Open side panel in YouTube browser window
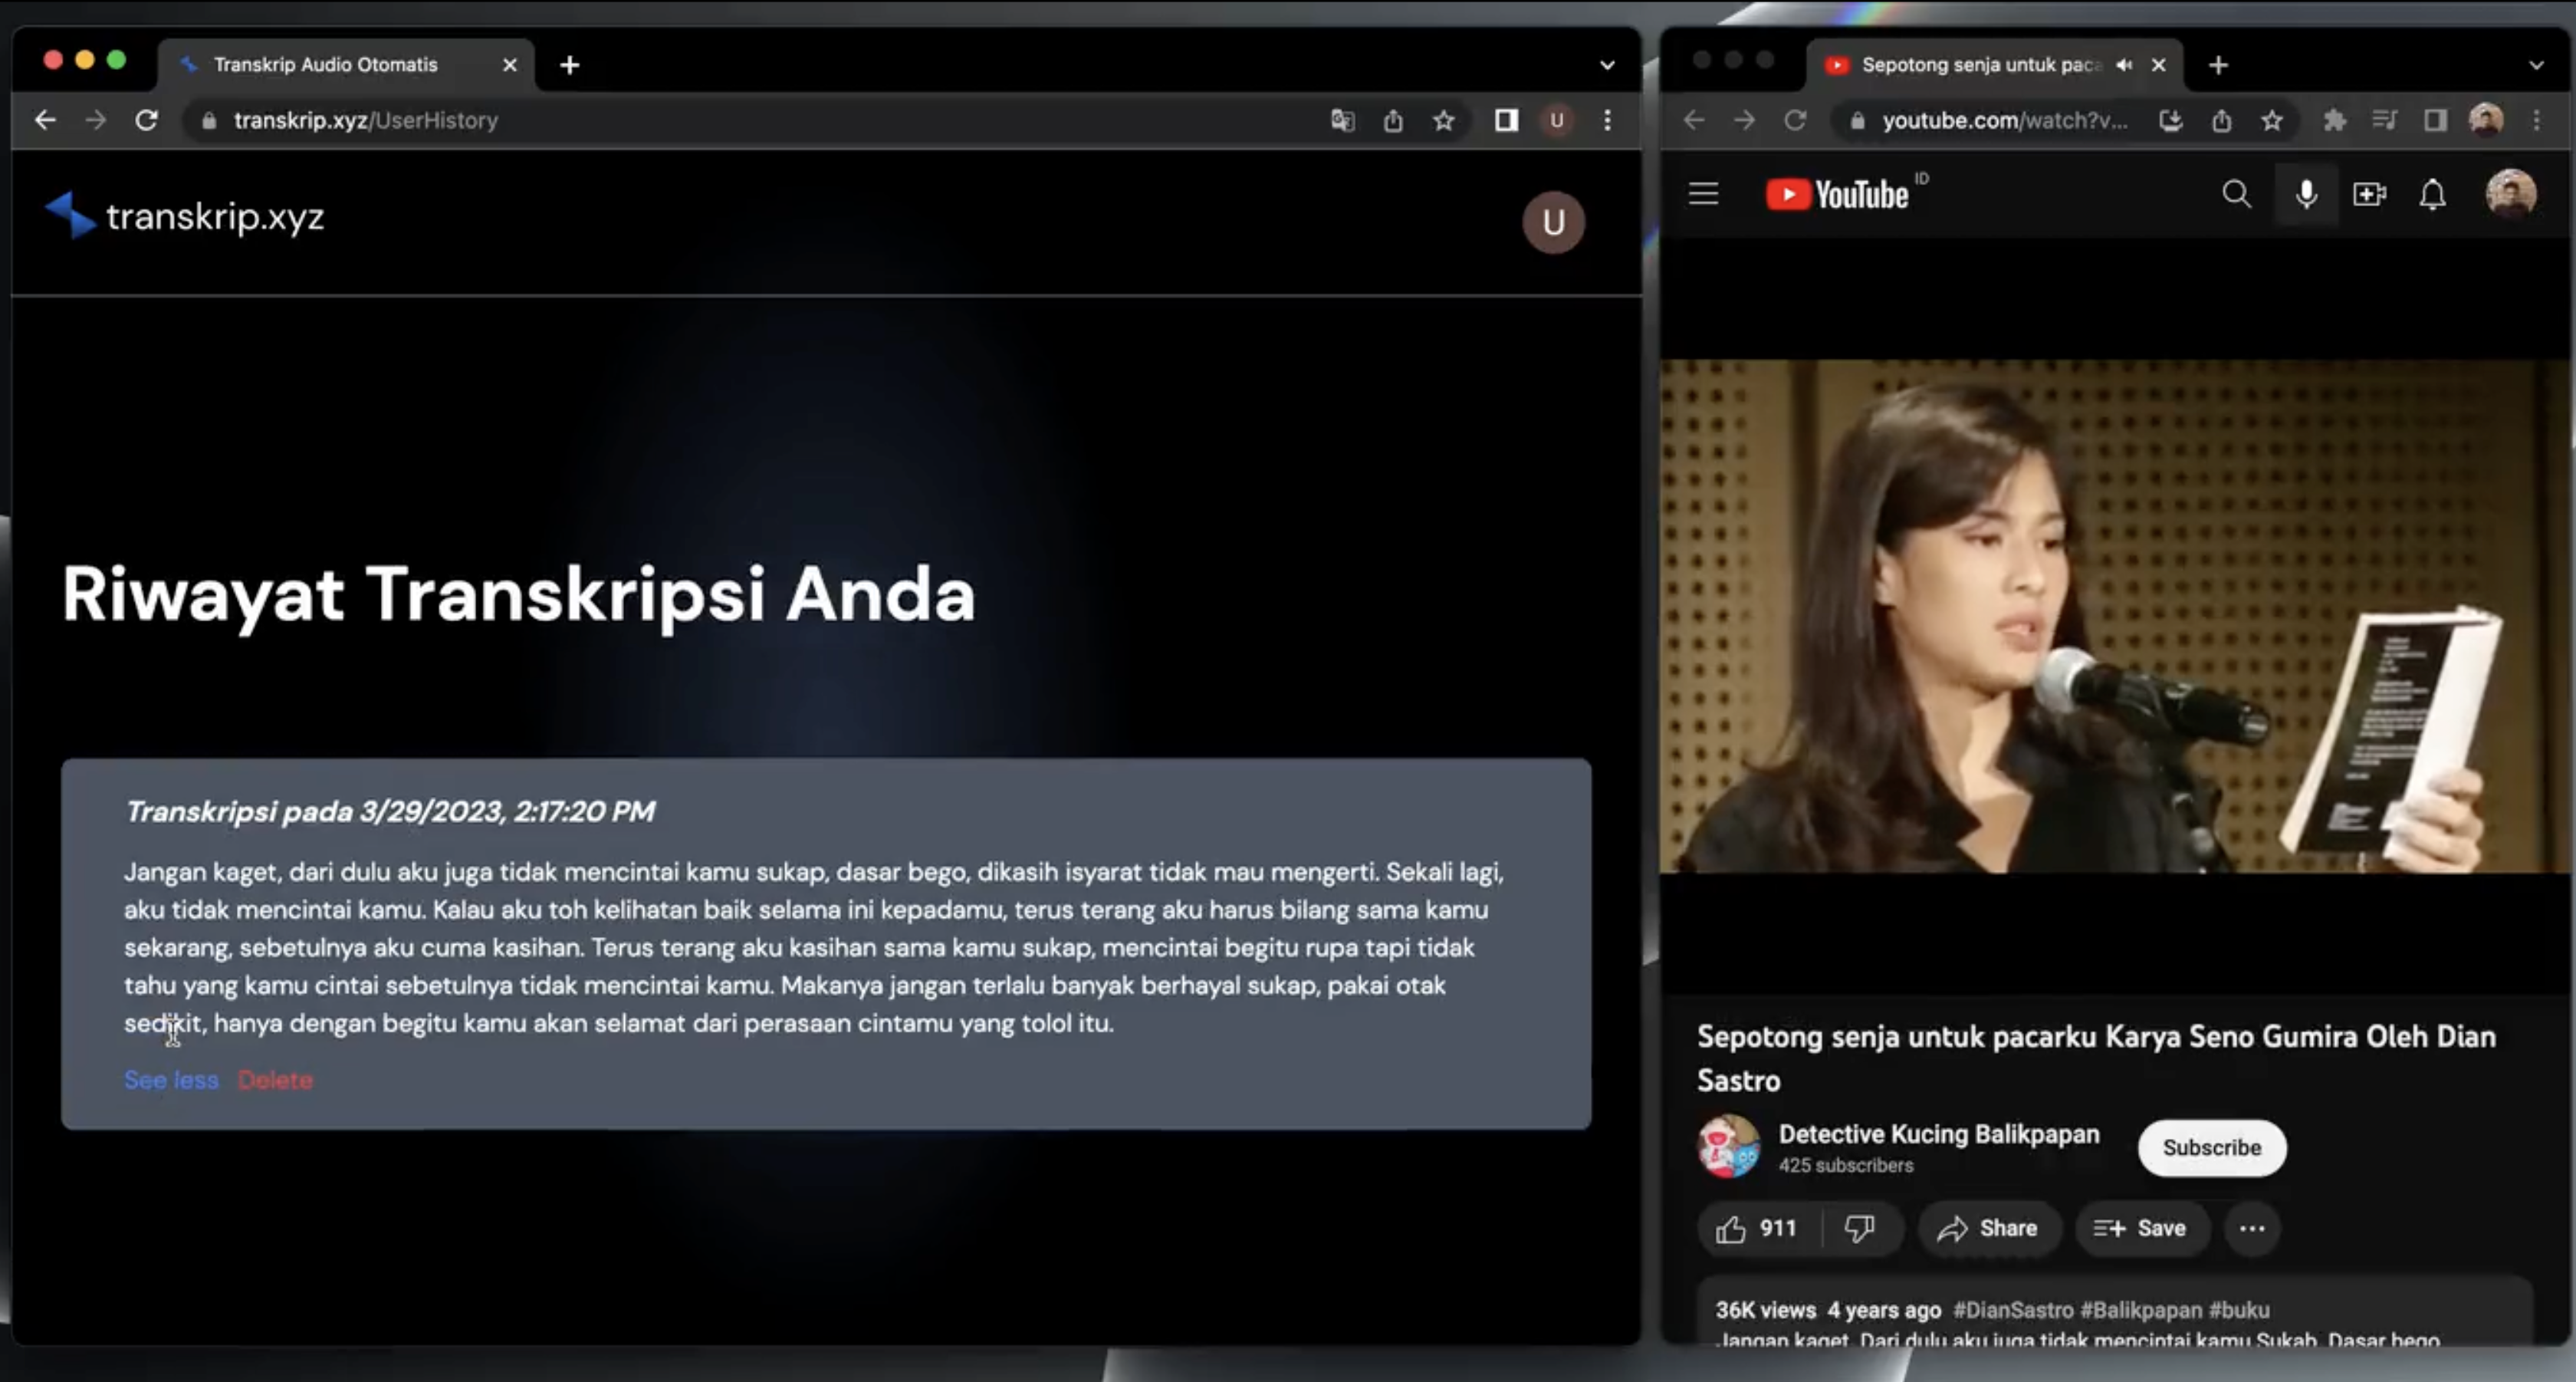2576x1382 pixels. 2435,121
